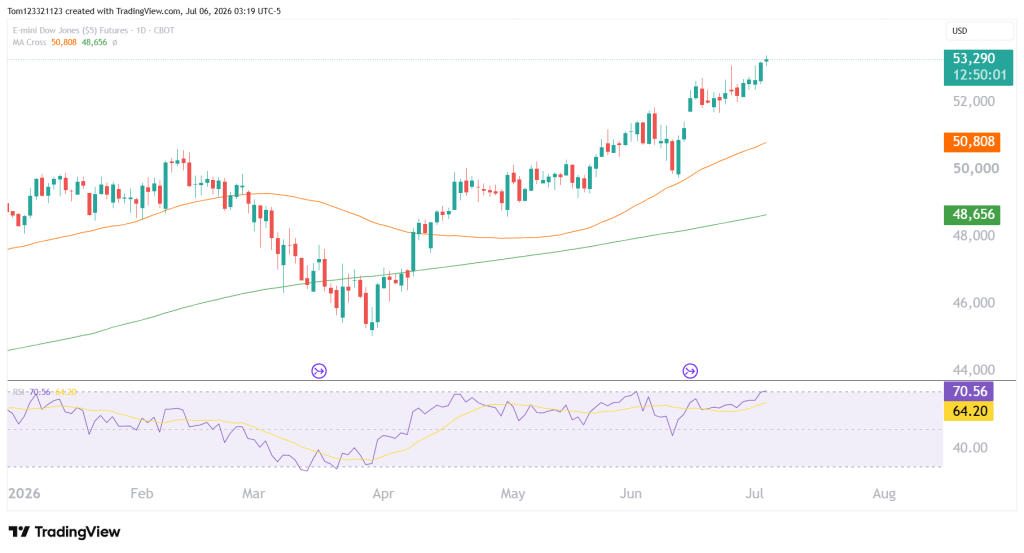Click the 64.20 value in the RSI legend

coord(66,392)
